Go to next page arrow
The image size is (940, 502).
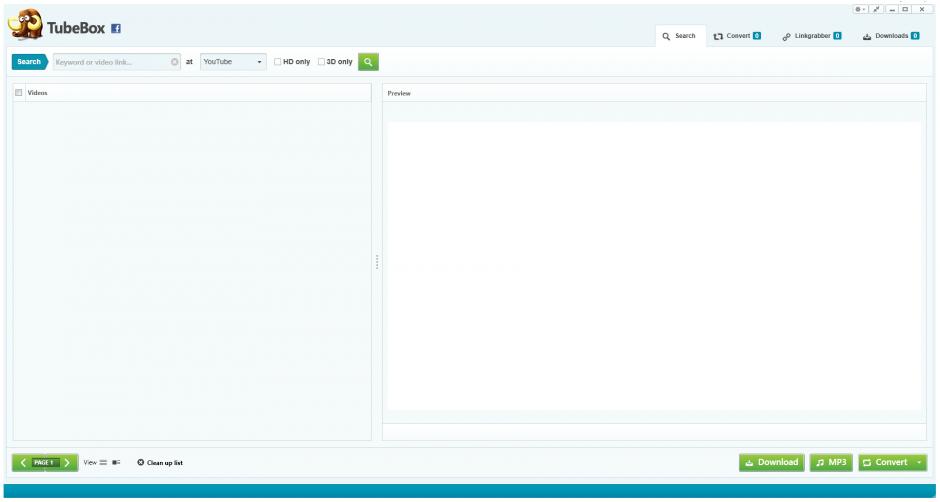[67, 463]
